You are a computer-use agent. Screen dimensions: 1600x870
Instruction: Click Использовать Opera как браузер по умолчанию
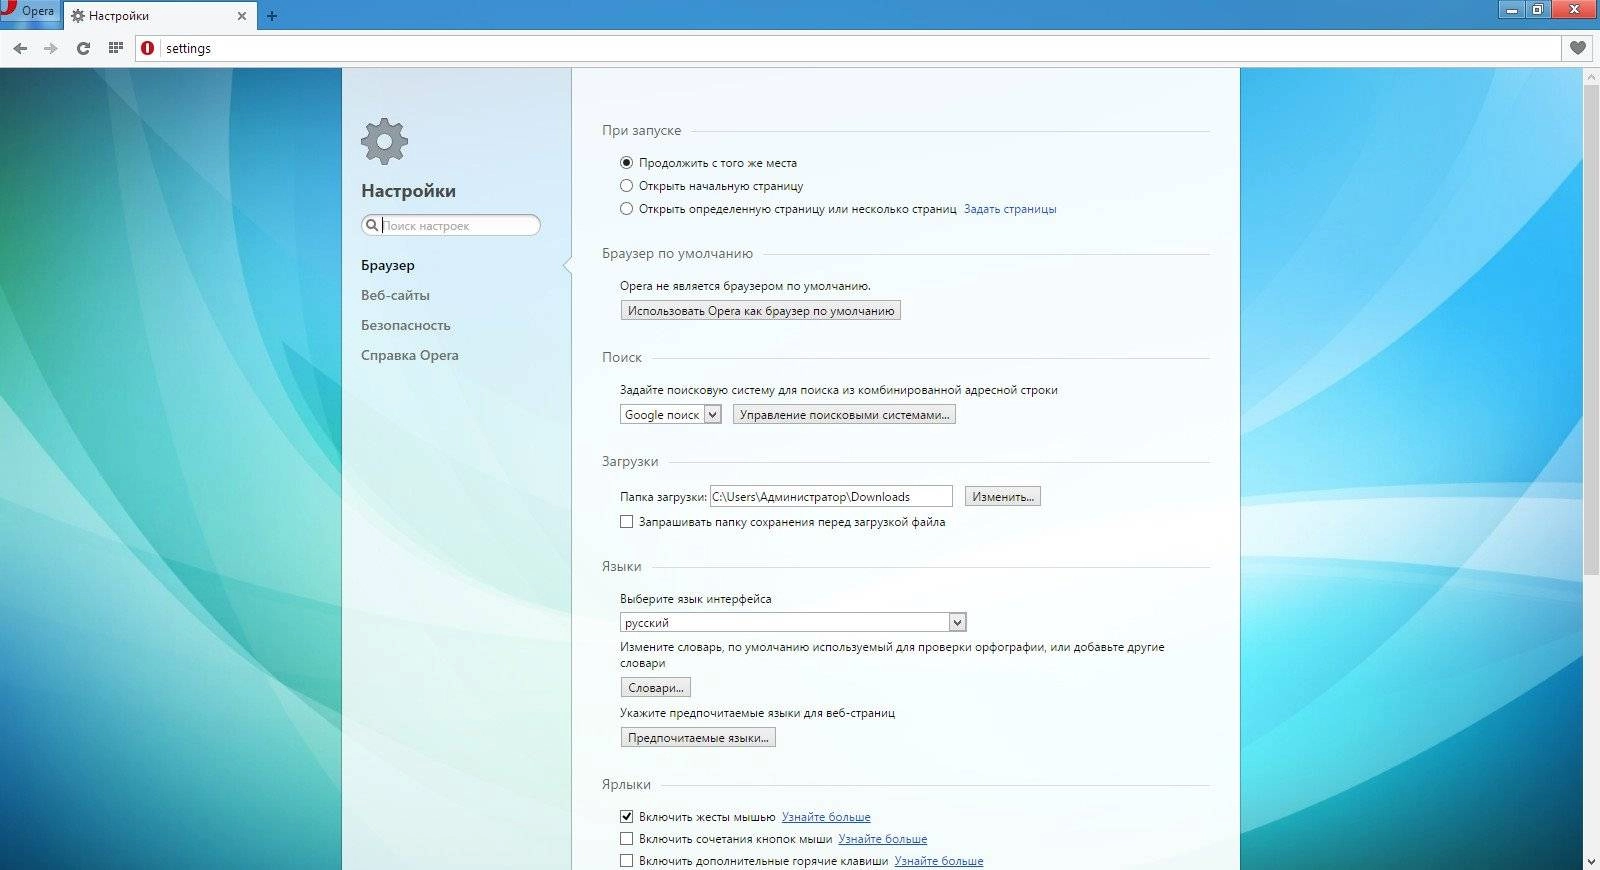click(761, 310)
